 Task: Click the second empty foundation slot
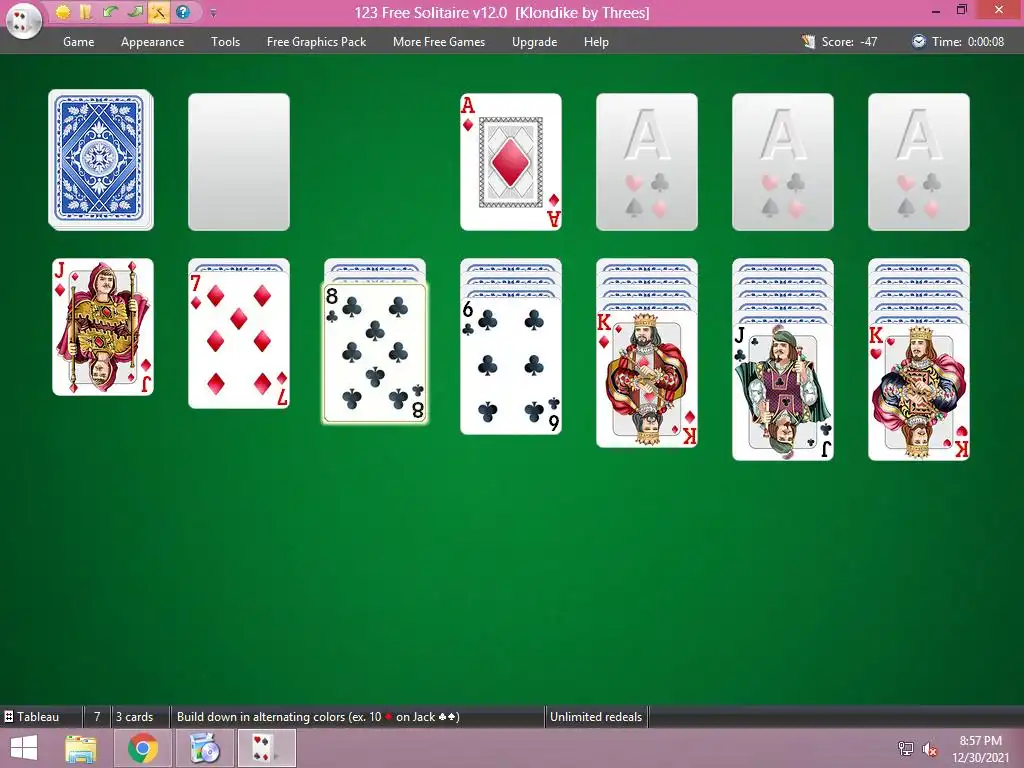point(647,162)
